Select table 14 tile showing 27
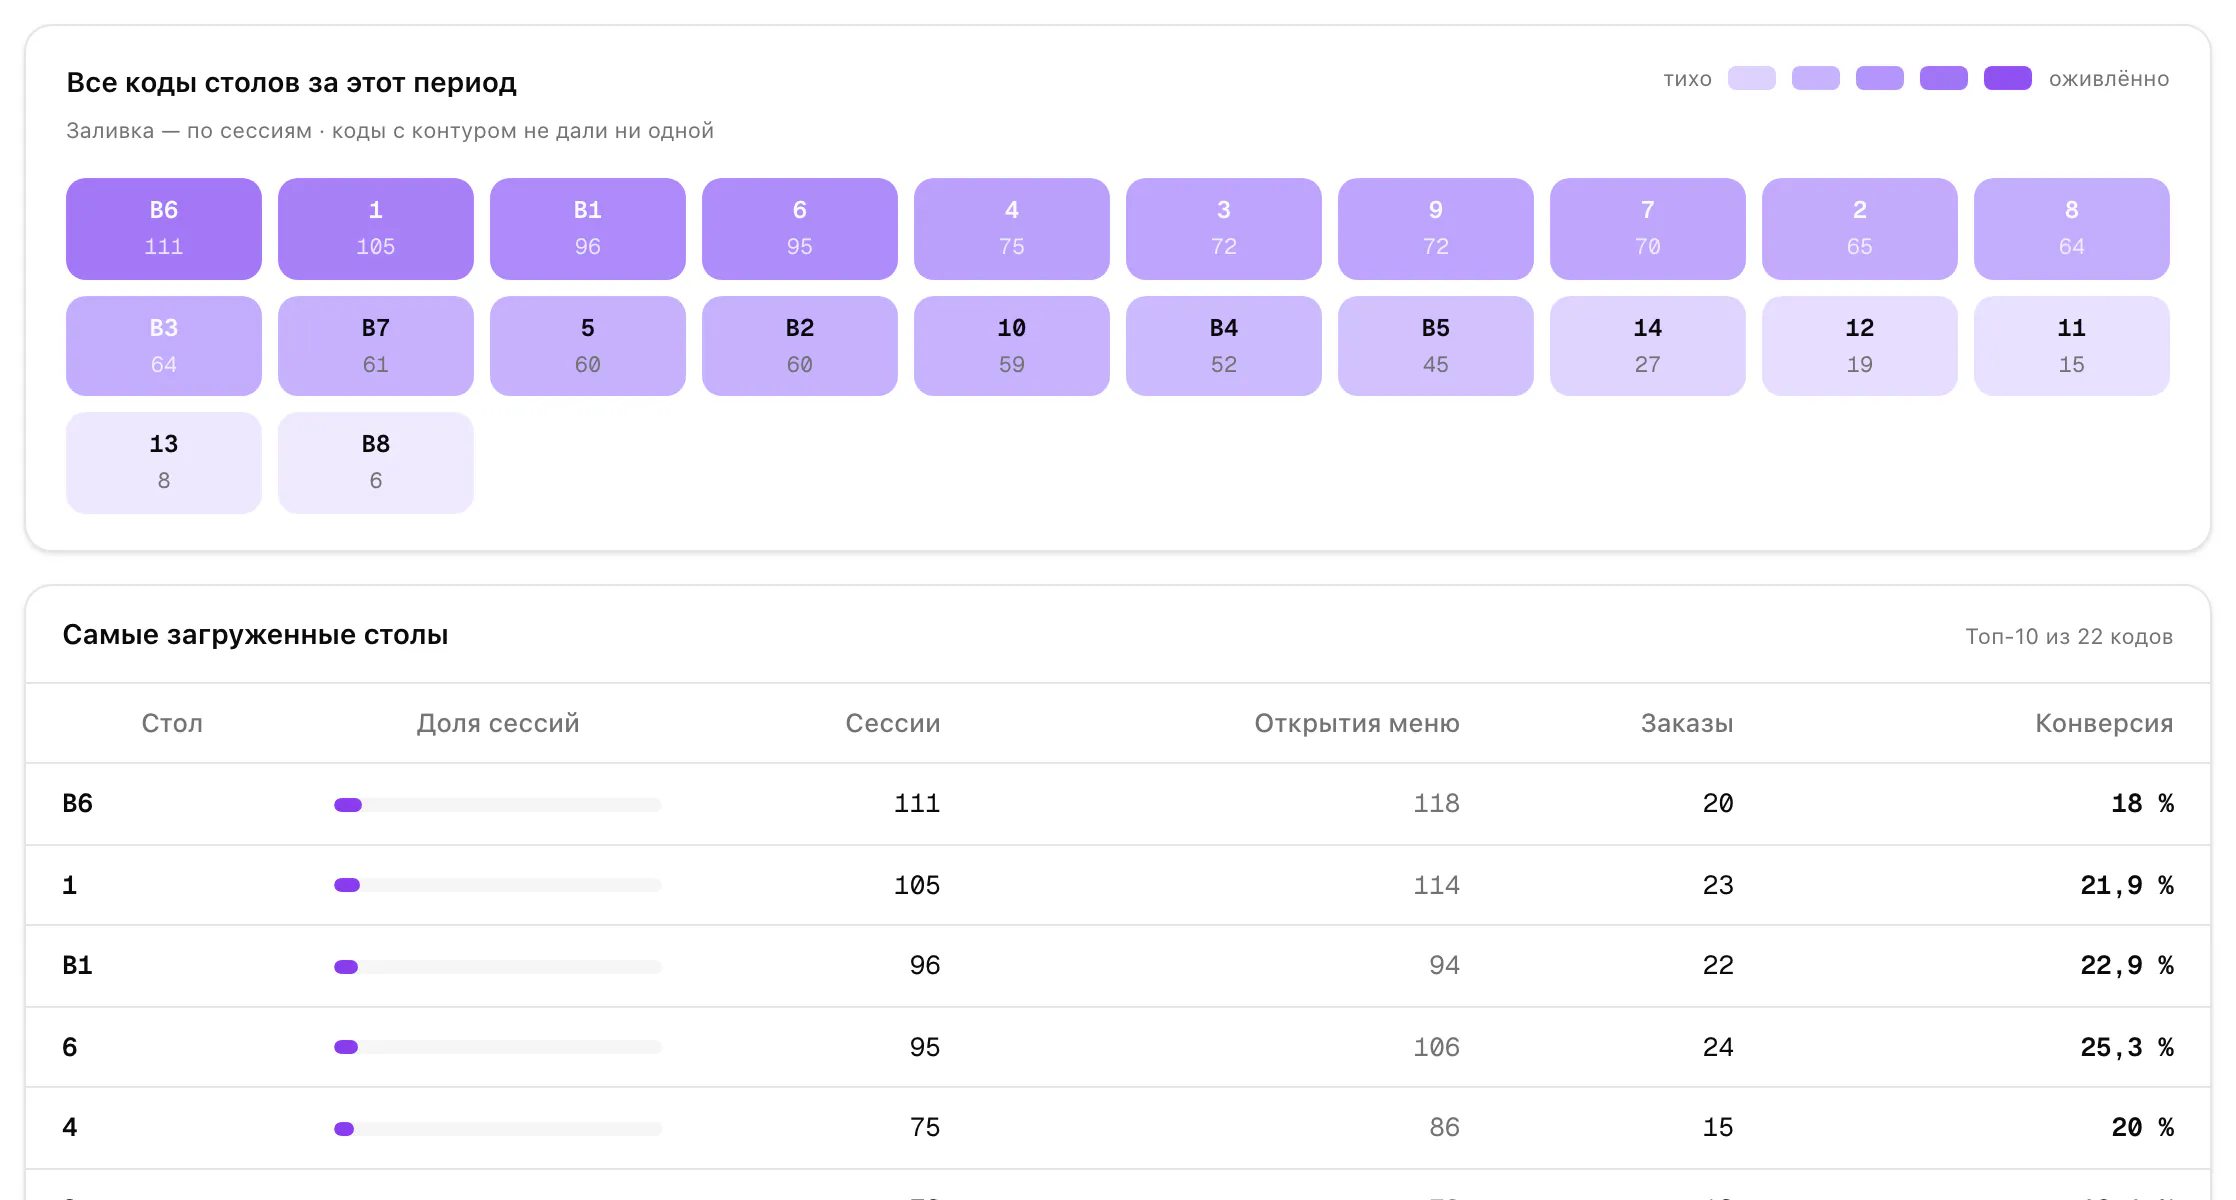 pos(1648,346)
